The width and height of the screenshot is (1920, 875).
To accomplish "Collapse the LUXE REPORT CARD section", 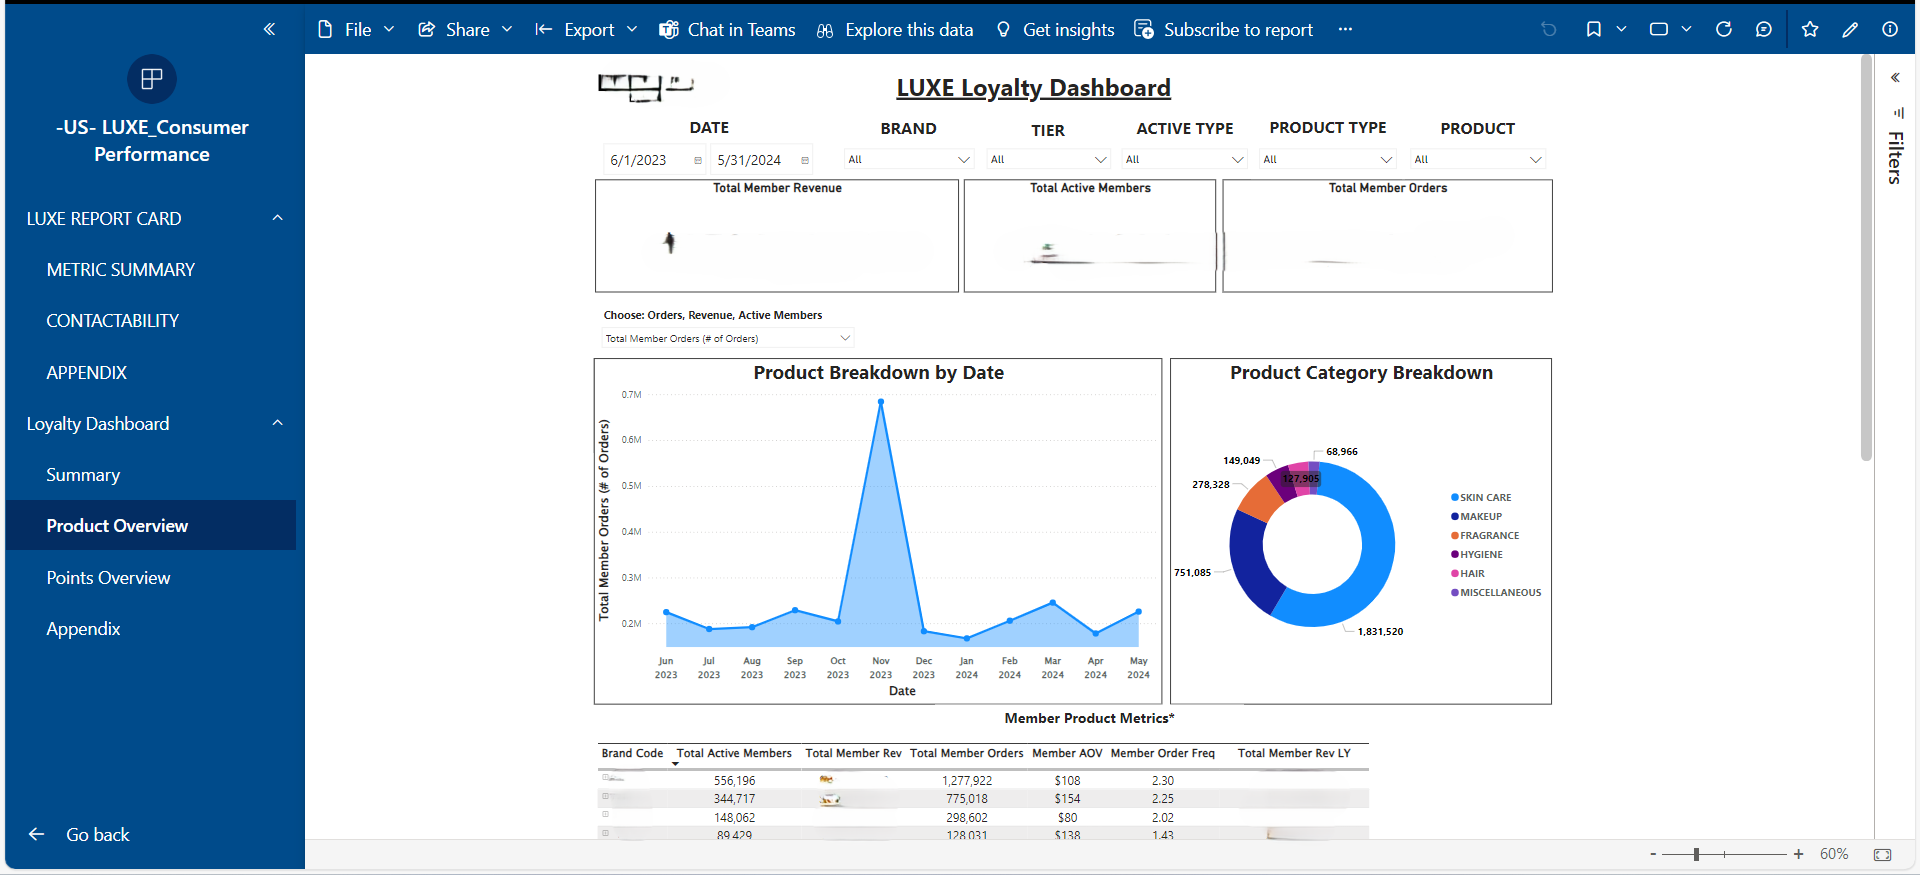I will tap(277, 218).
